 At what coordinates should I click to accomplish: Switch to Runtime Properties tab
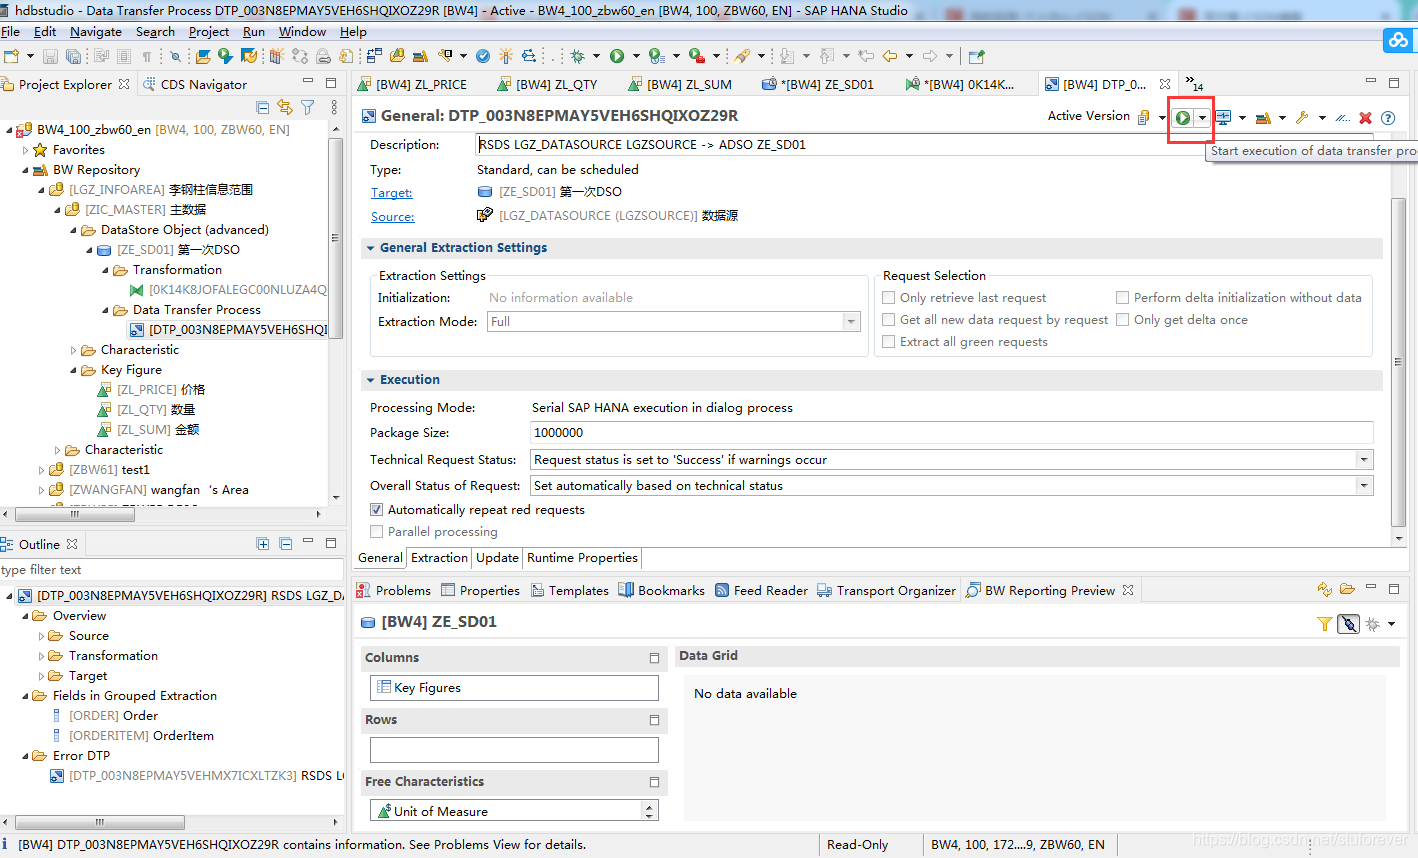582,558
